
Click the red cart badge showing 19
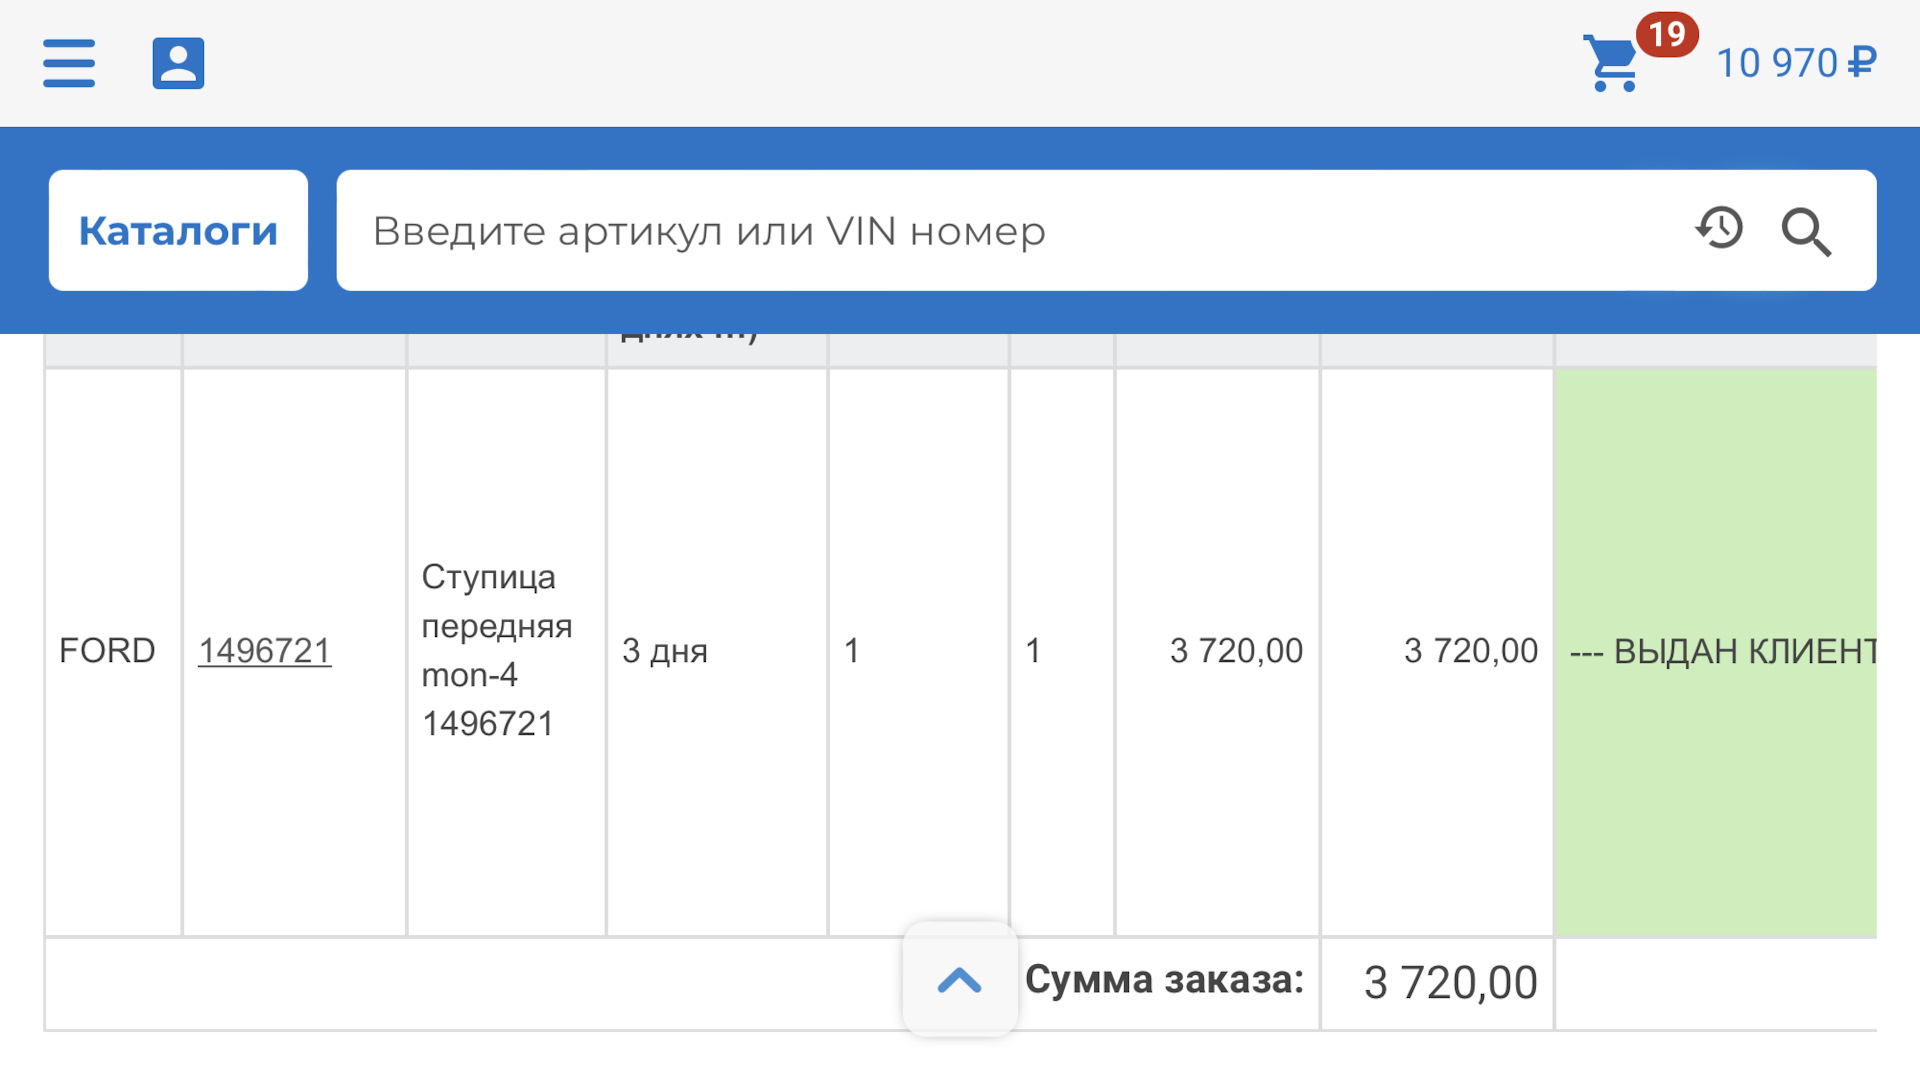point(1666,35)
